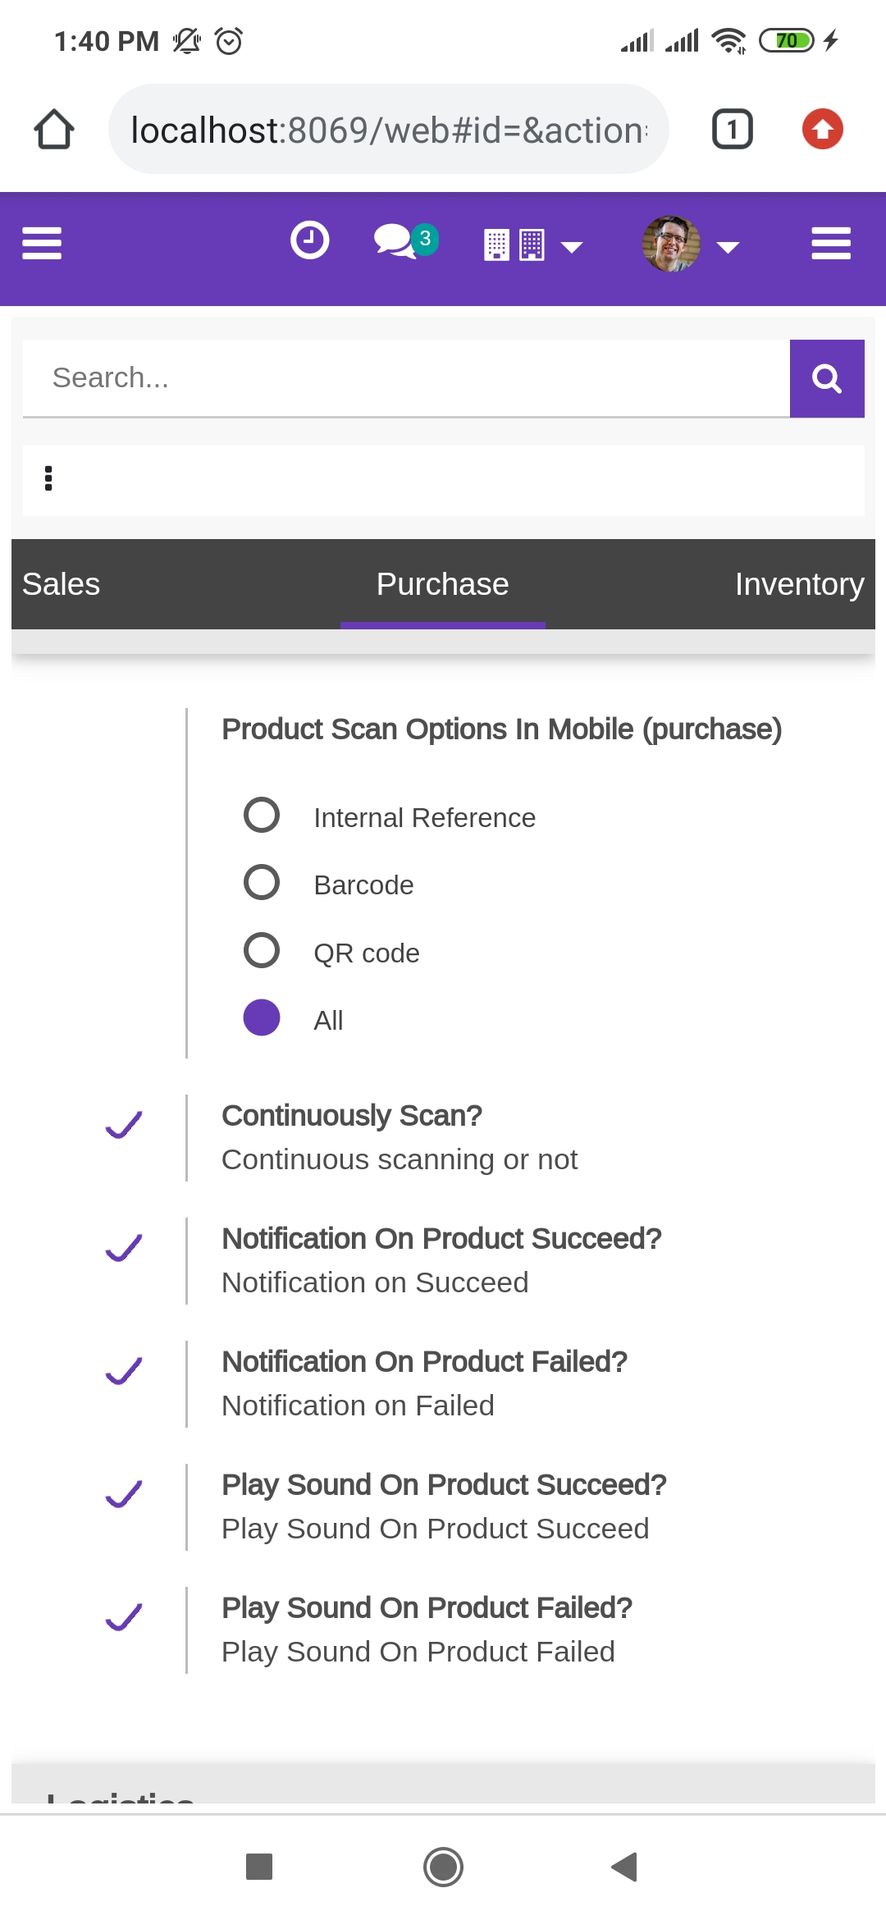Viewport: 886px width, 1920px height.
Task: Click the purple search magnifier button
Action: tap(827, 378)
